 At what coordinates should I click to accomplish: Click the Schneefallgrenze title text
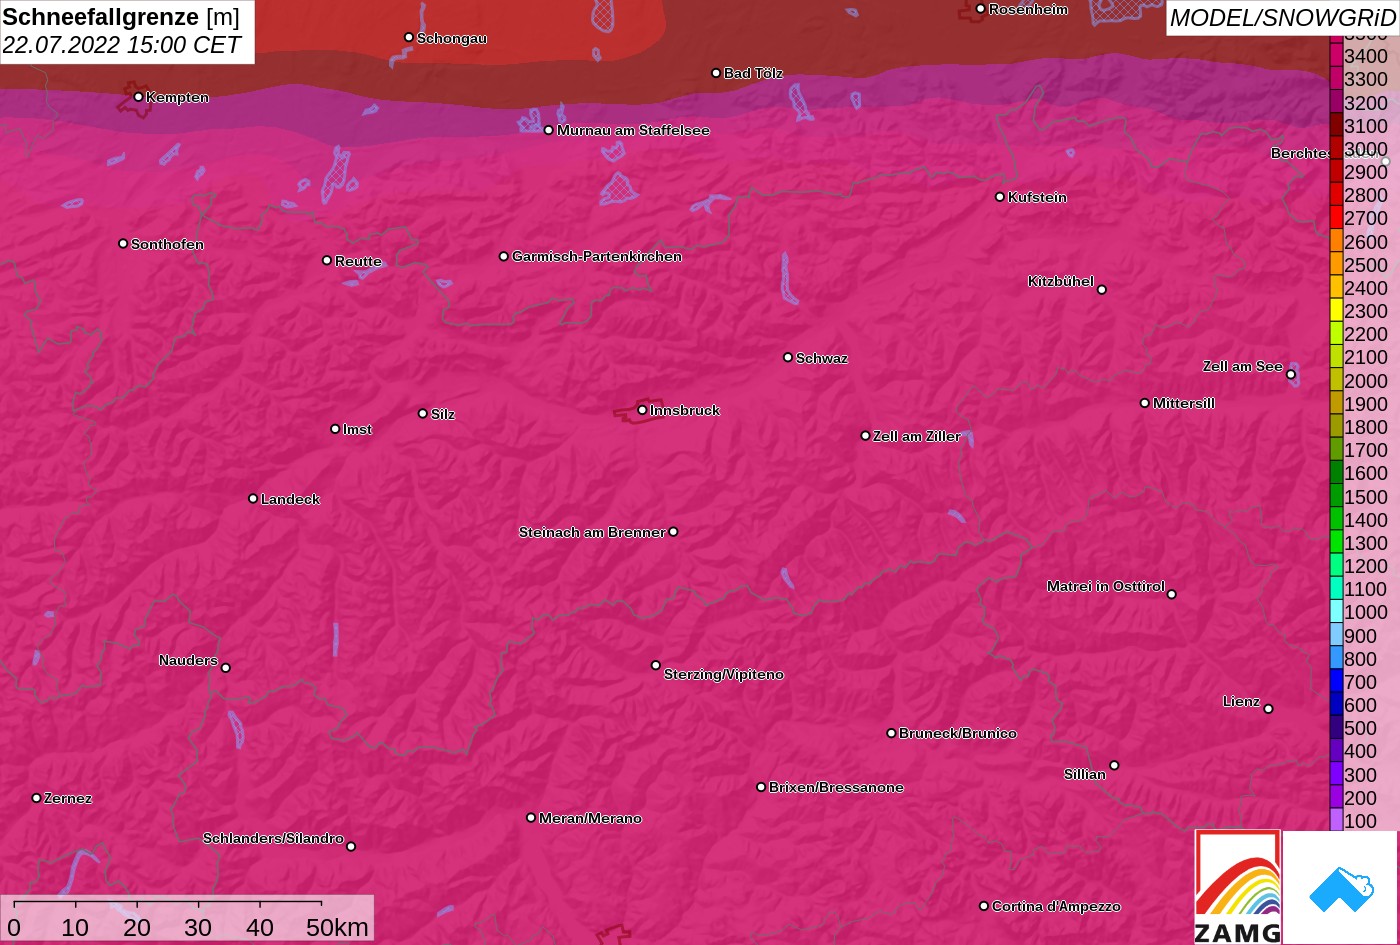pyautogui.click(x=101, y=17)
